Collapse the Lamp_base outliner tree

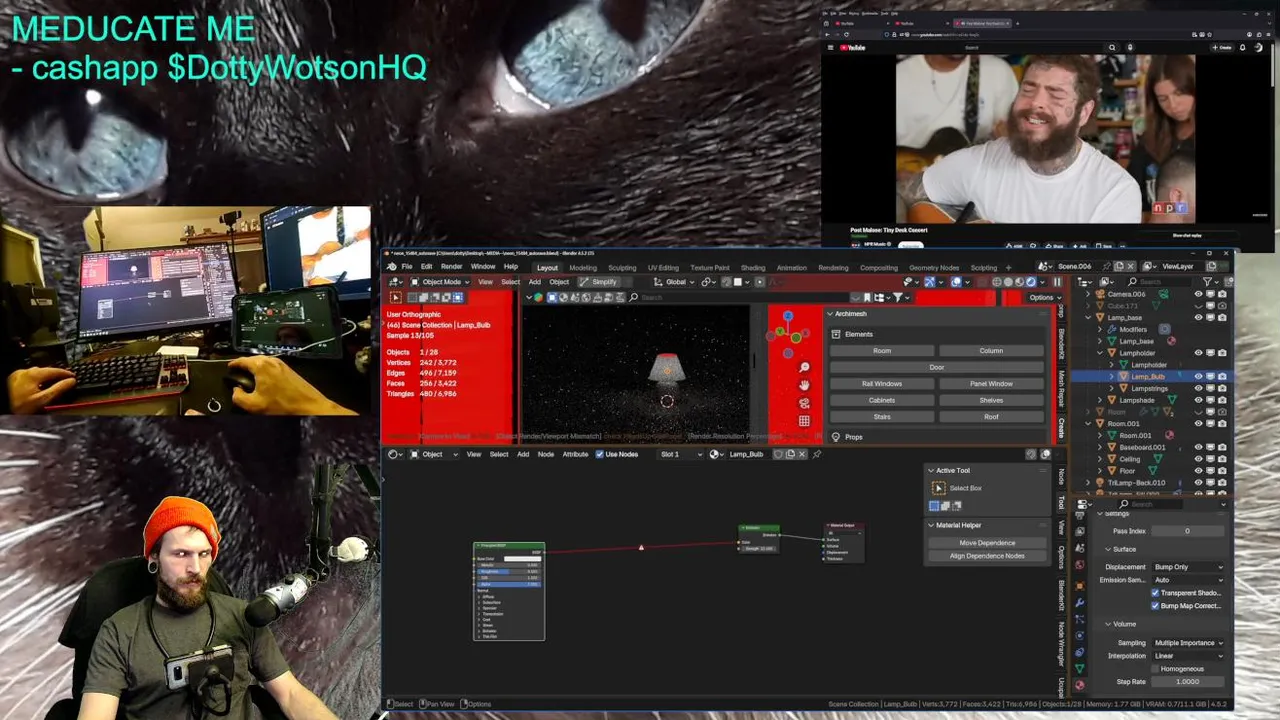coord(1088,318)
